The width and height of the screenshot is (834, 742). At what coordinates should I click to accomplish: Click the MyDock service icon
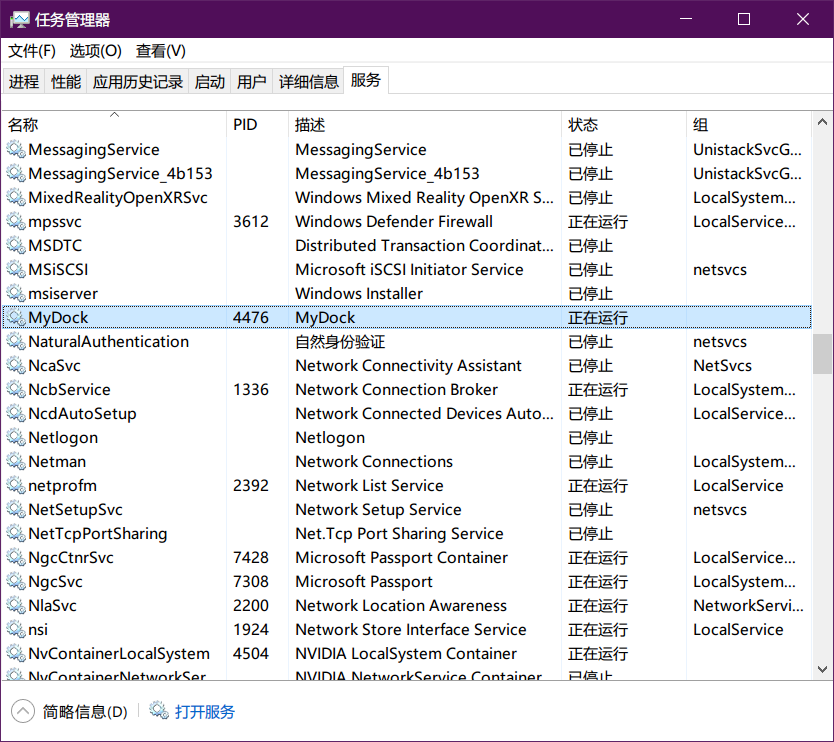[16, 317]
